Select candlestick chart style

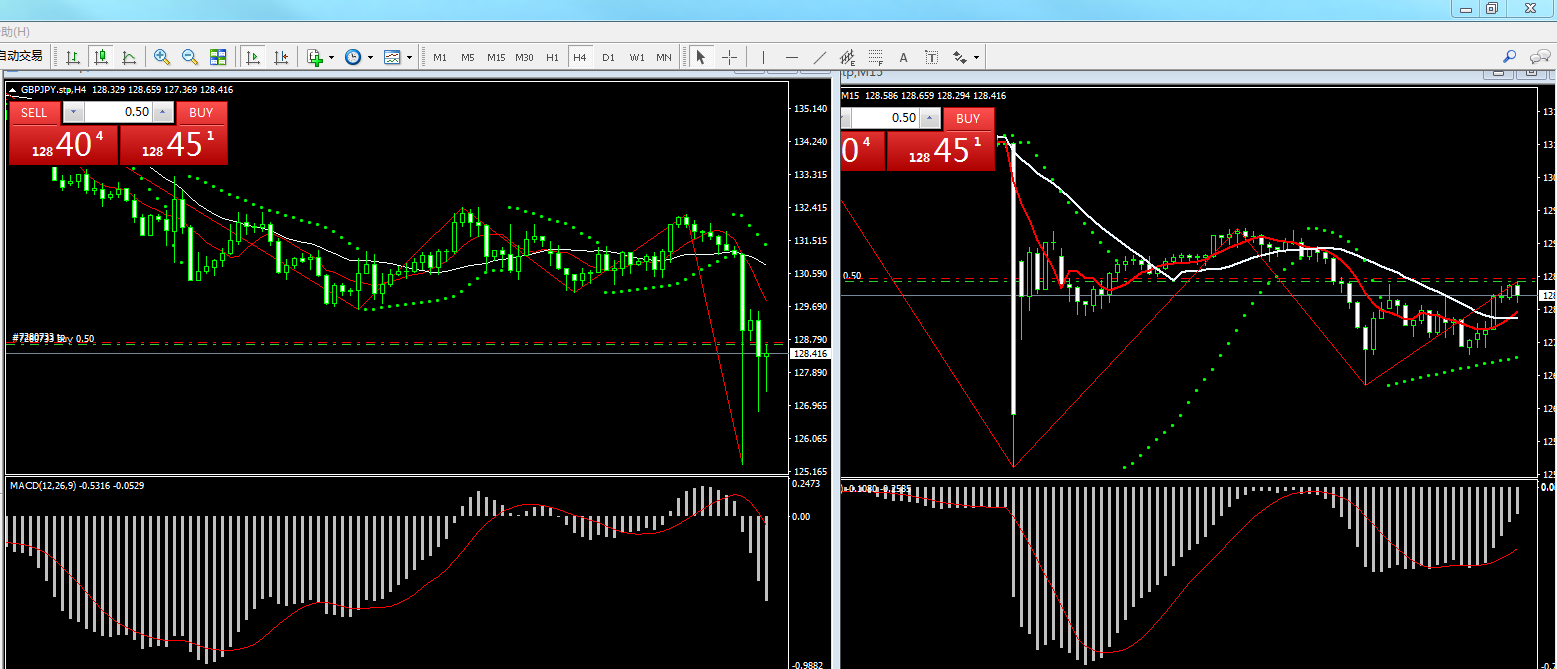pyautogui.click(x=101, y=57)
